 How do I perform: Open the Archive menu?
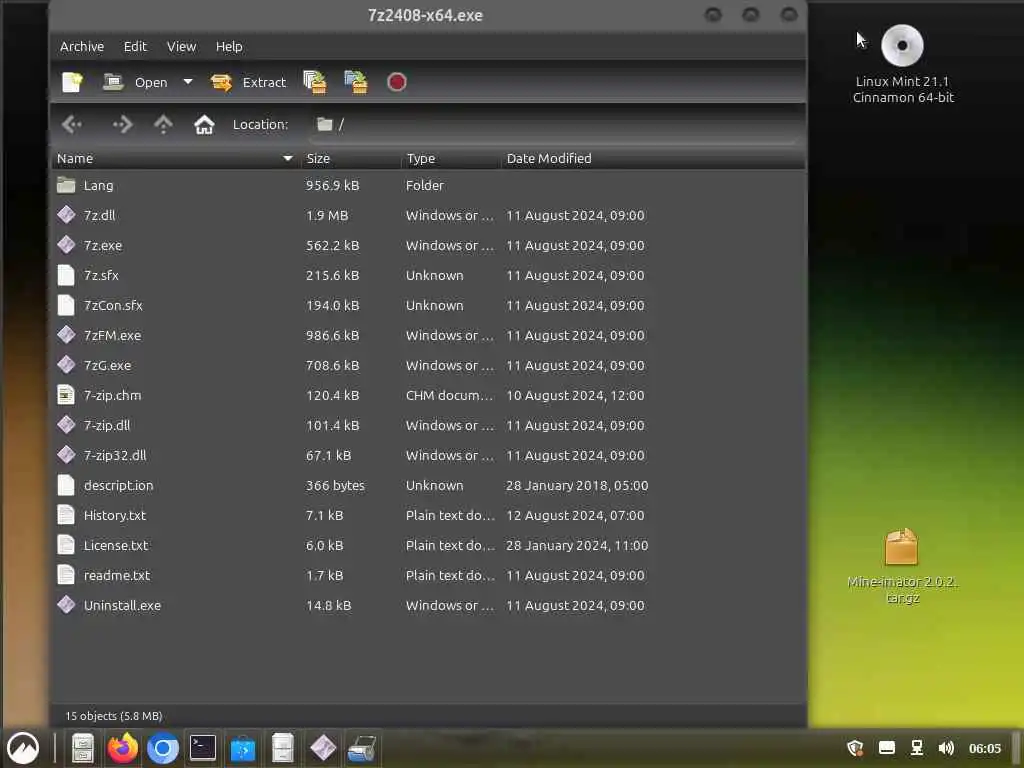(x=82, y=46)
